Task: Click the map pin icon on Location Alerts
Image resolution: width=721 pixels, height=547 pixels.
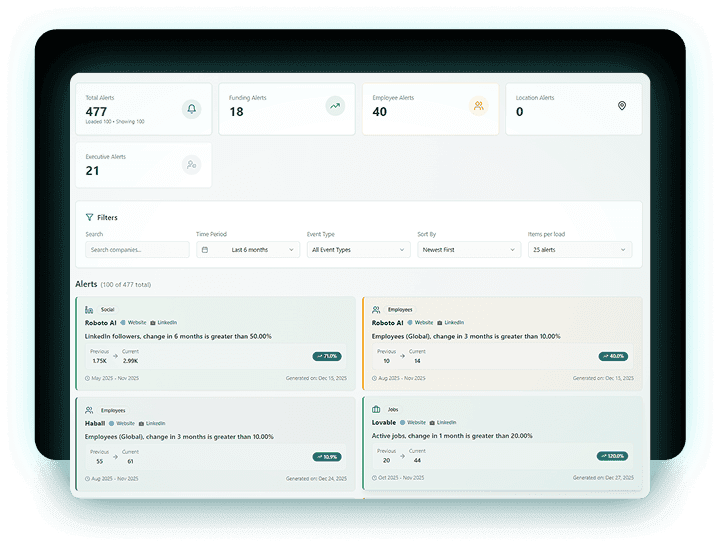Action: [x=622, y=105]
